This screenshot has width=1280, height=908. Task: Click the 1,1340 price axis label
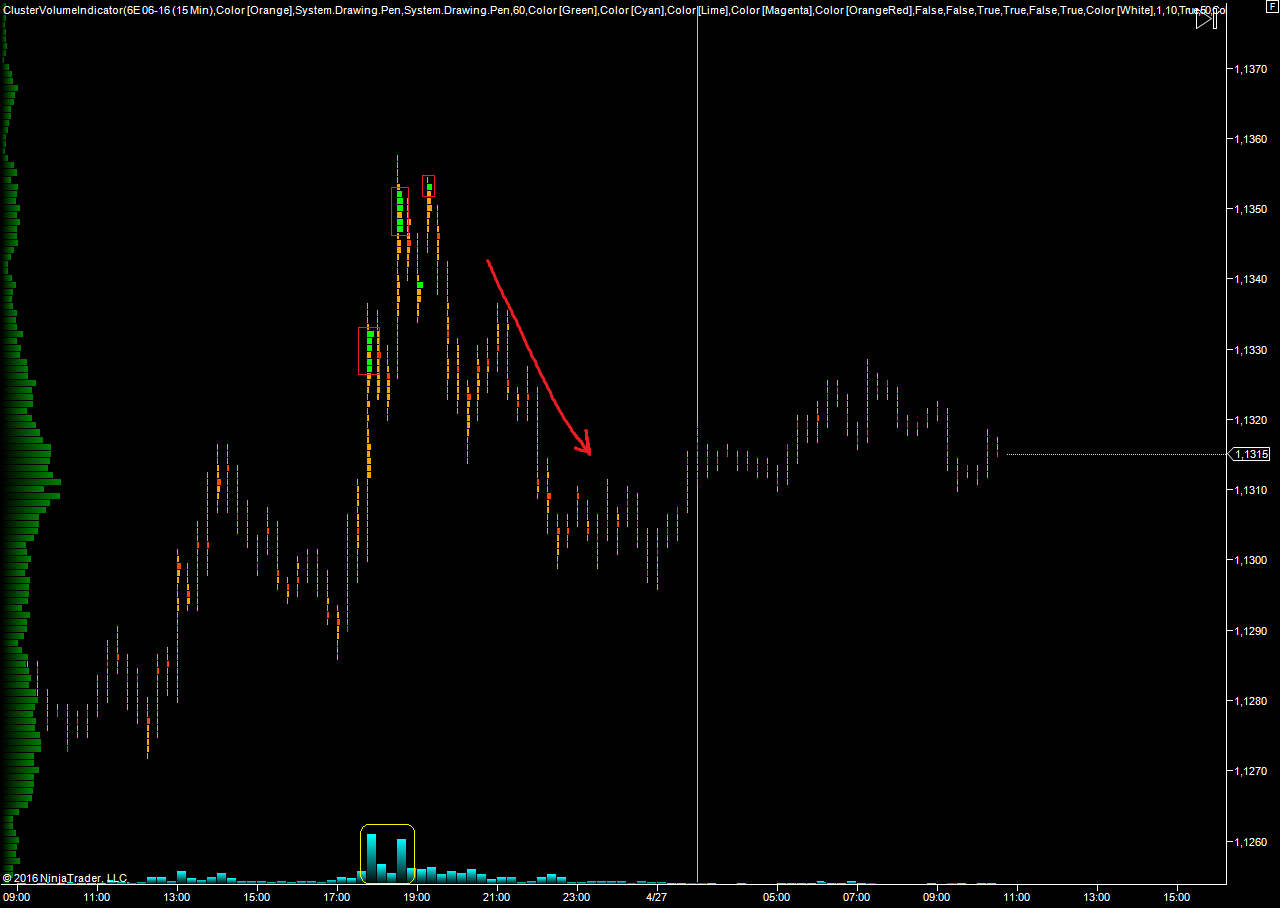coord(1250,279)
